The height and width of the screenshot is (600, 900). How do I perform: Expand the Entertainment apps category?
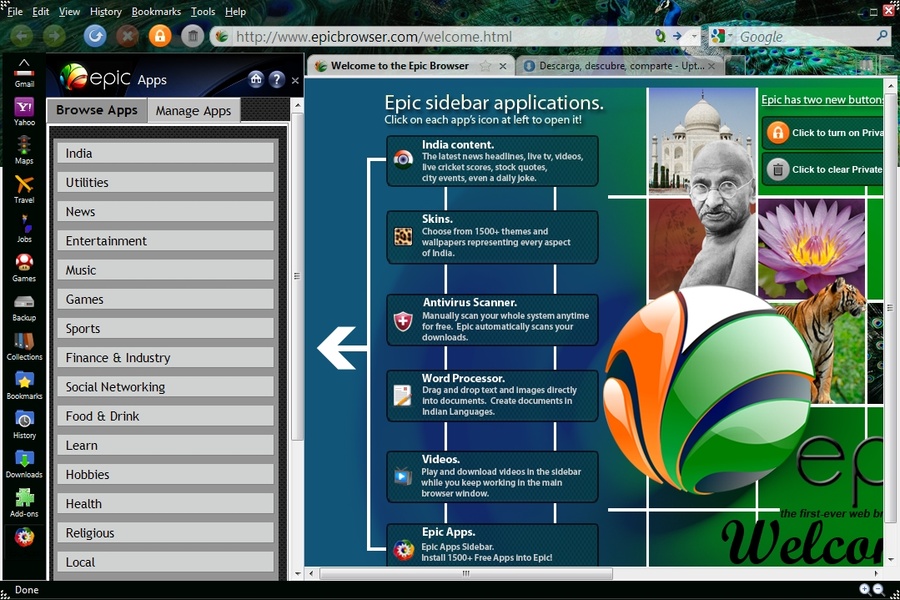click(x=165, y=240)
